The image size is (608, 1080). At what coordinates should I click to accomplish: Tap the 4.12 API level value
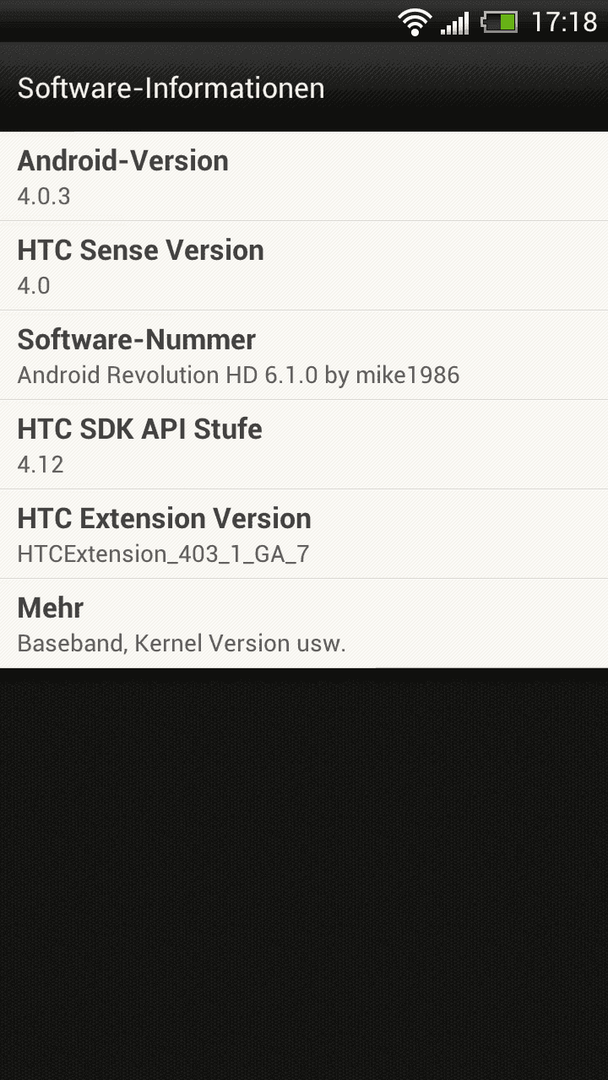point(41,465)
